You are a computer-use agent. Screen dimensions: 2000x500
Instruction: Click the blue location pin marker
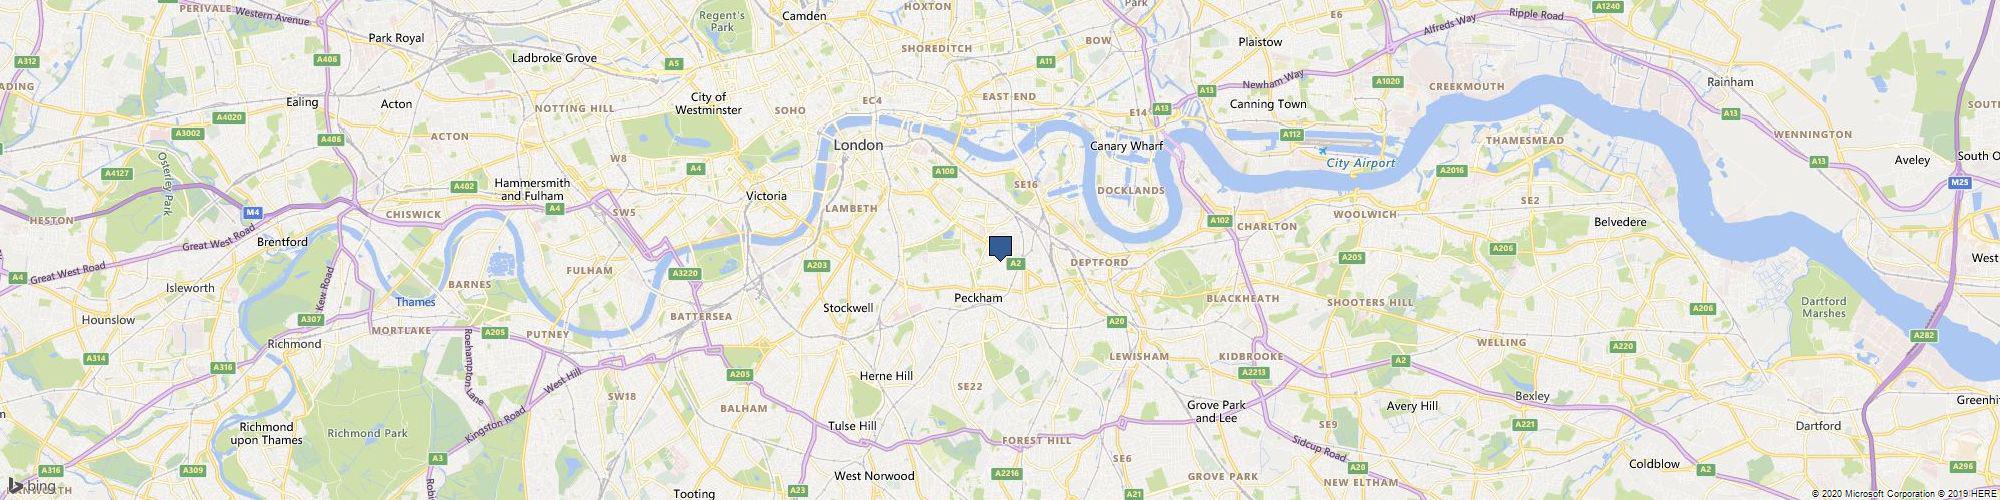[x=1000, y=248]
